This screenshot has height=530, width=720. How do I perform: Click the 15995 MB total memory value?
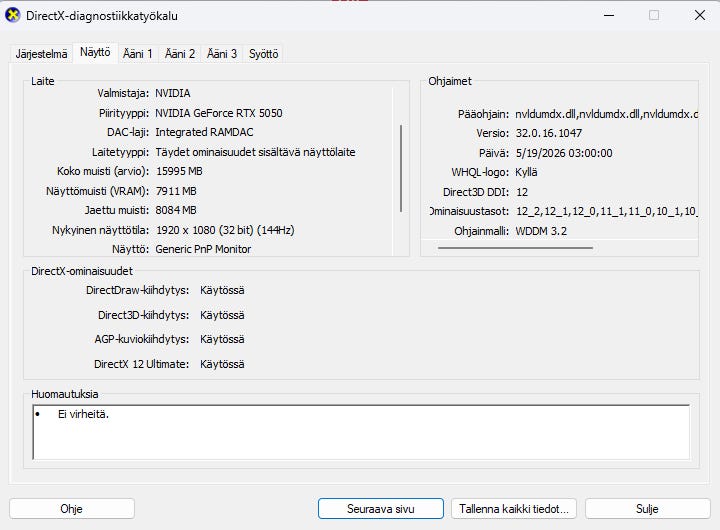pyautogui.click(x=179, y=171)
